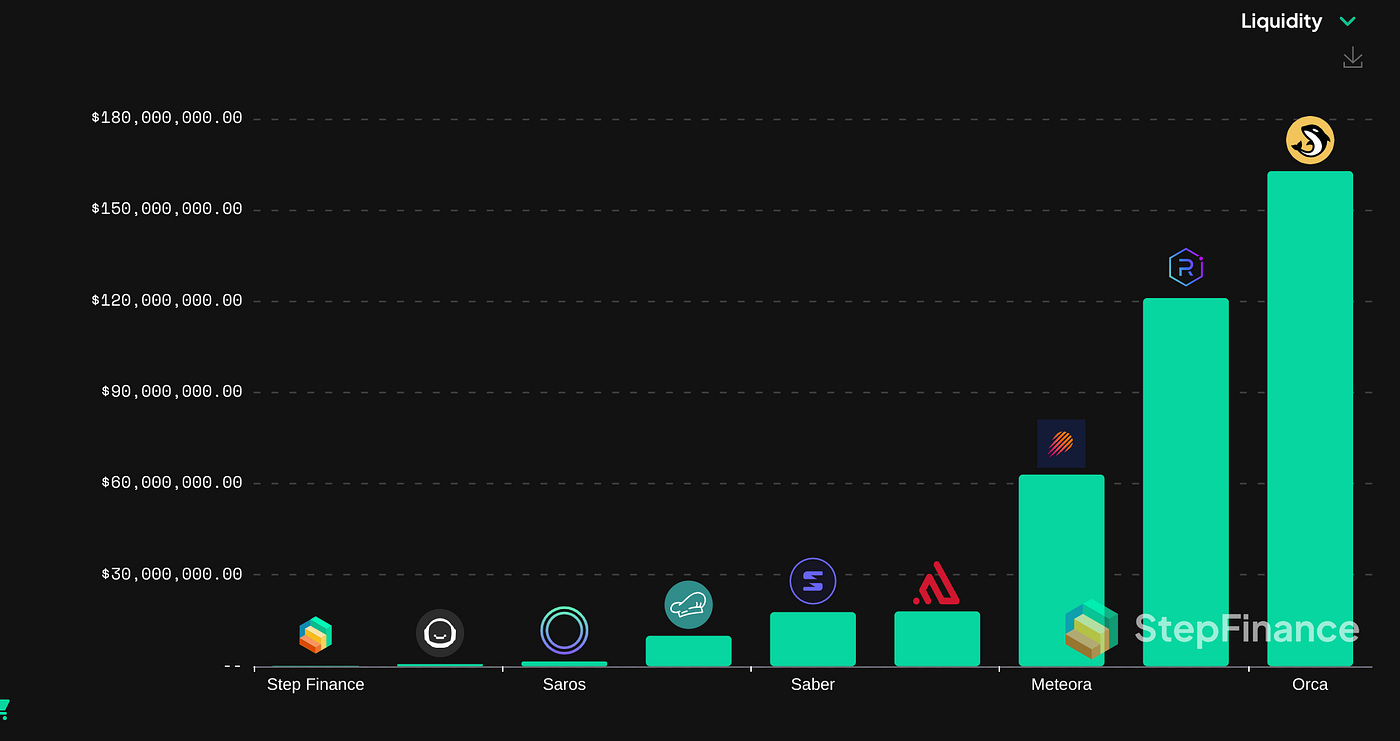Click the Liquidity label text
The width and height of the screenshot is (1400, 741).
click(x=1281, y=22)
